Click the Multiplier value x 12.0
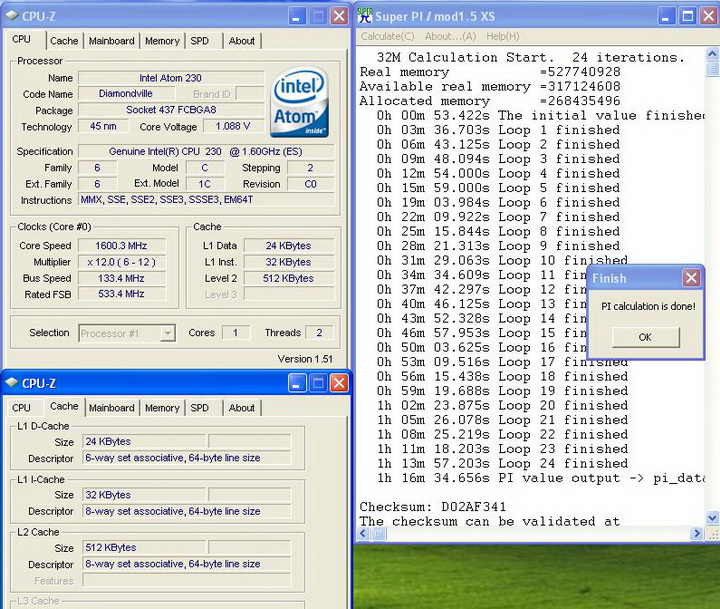 pos(121,262)
